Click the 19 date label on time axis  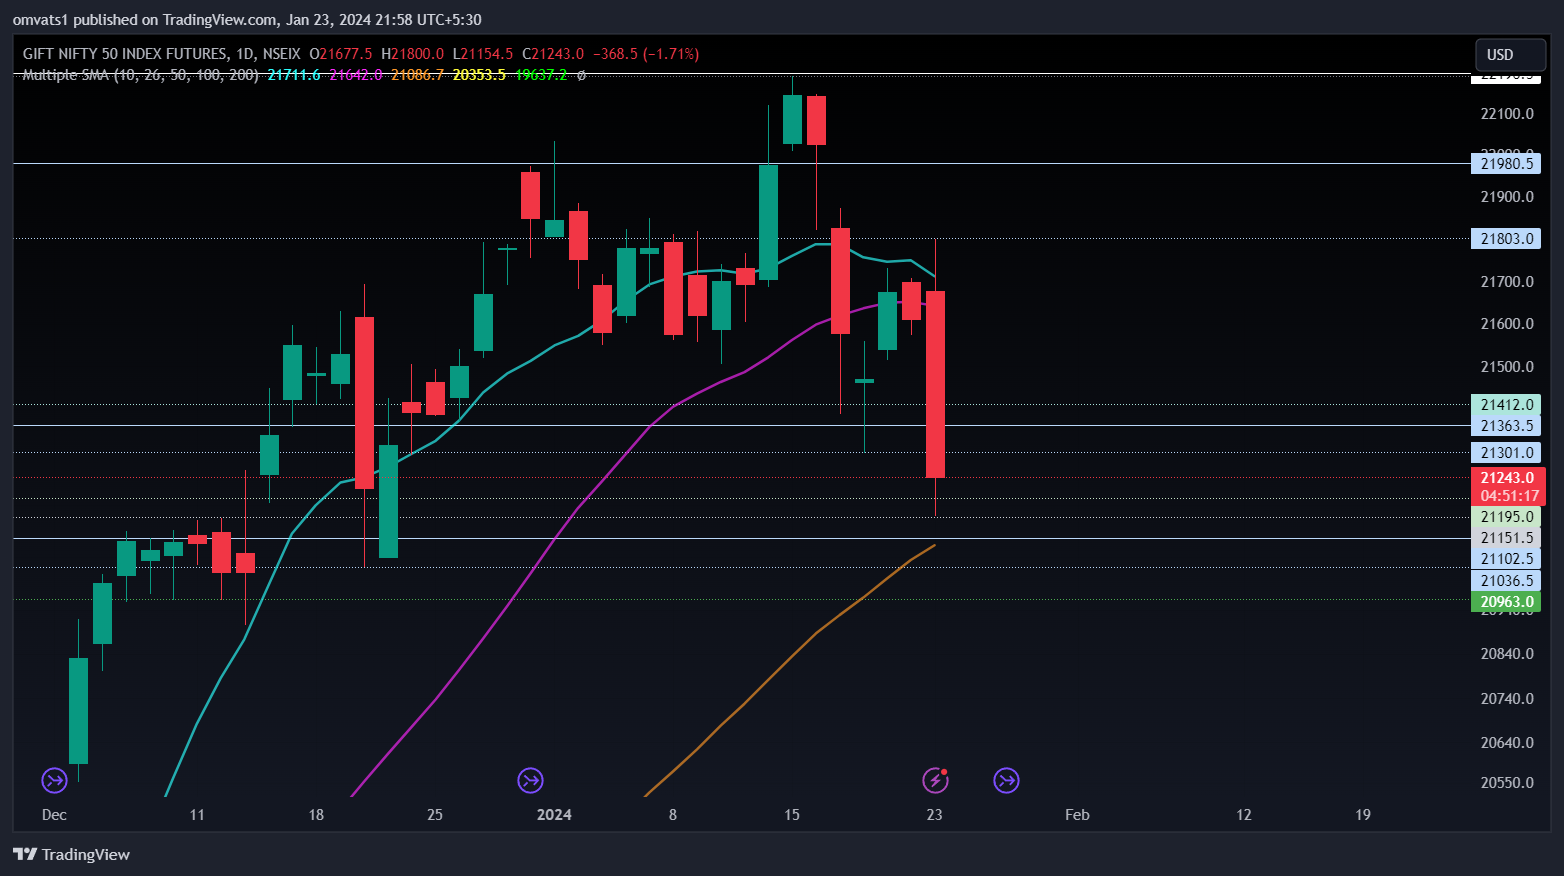tap(1363, 815)
